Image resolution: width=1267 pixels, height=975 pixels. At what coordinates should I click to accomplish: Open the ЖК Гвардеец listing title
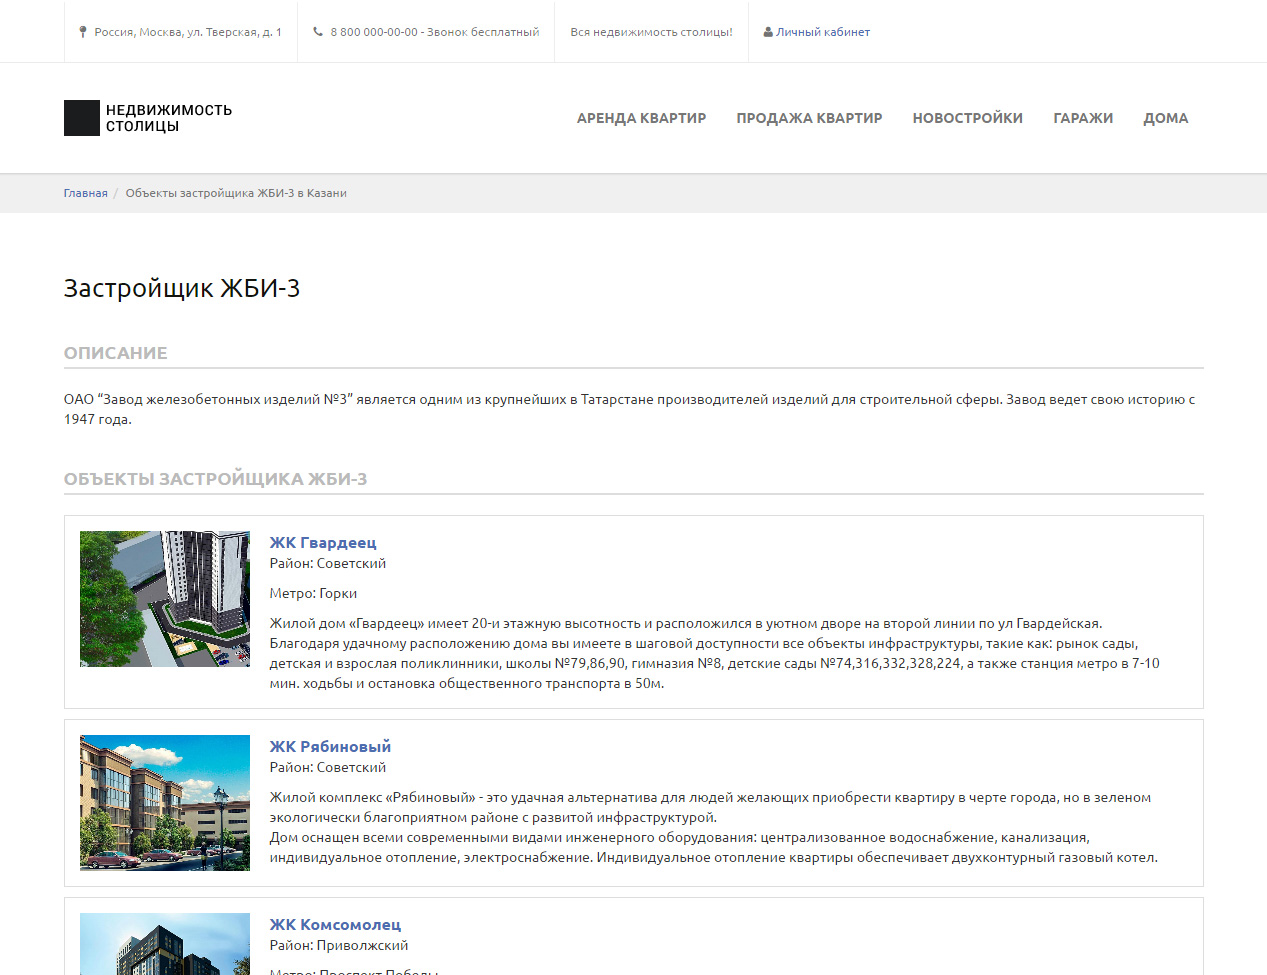[x=323, y=542]
